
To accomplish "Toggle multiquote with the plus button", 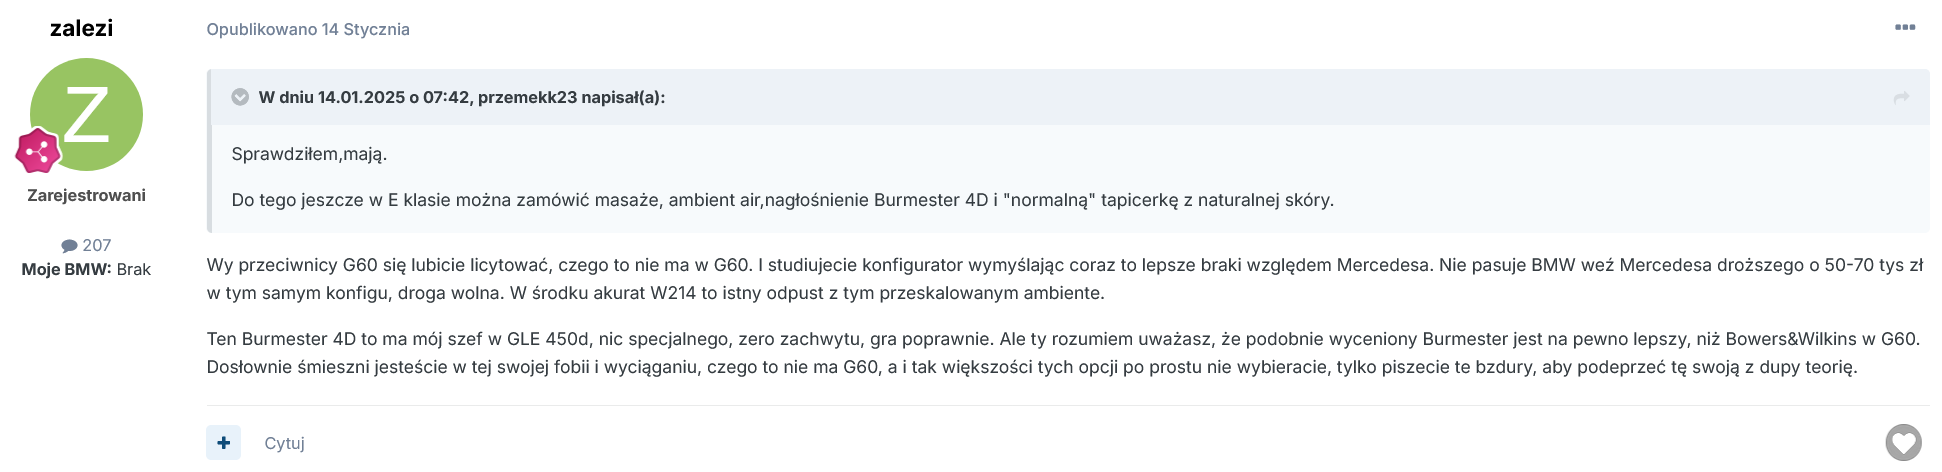I will (x=224, y=442).
